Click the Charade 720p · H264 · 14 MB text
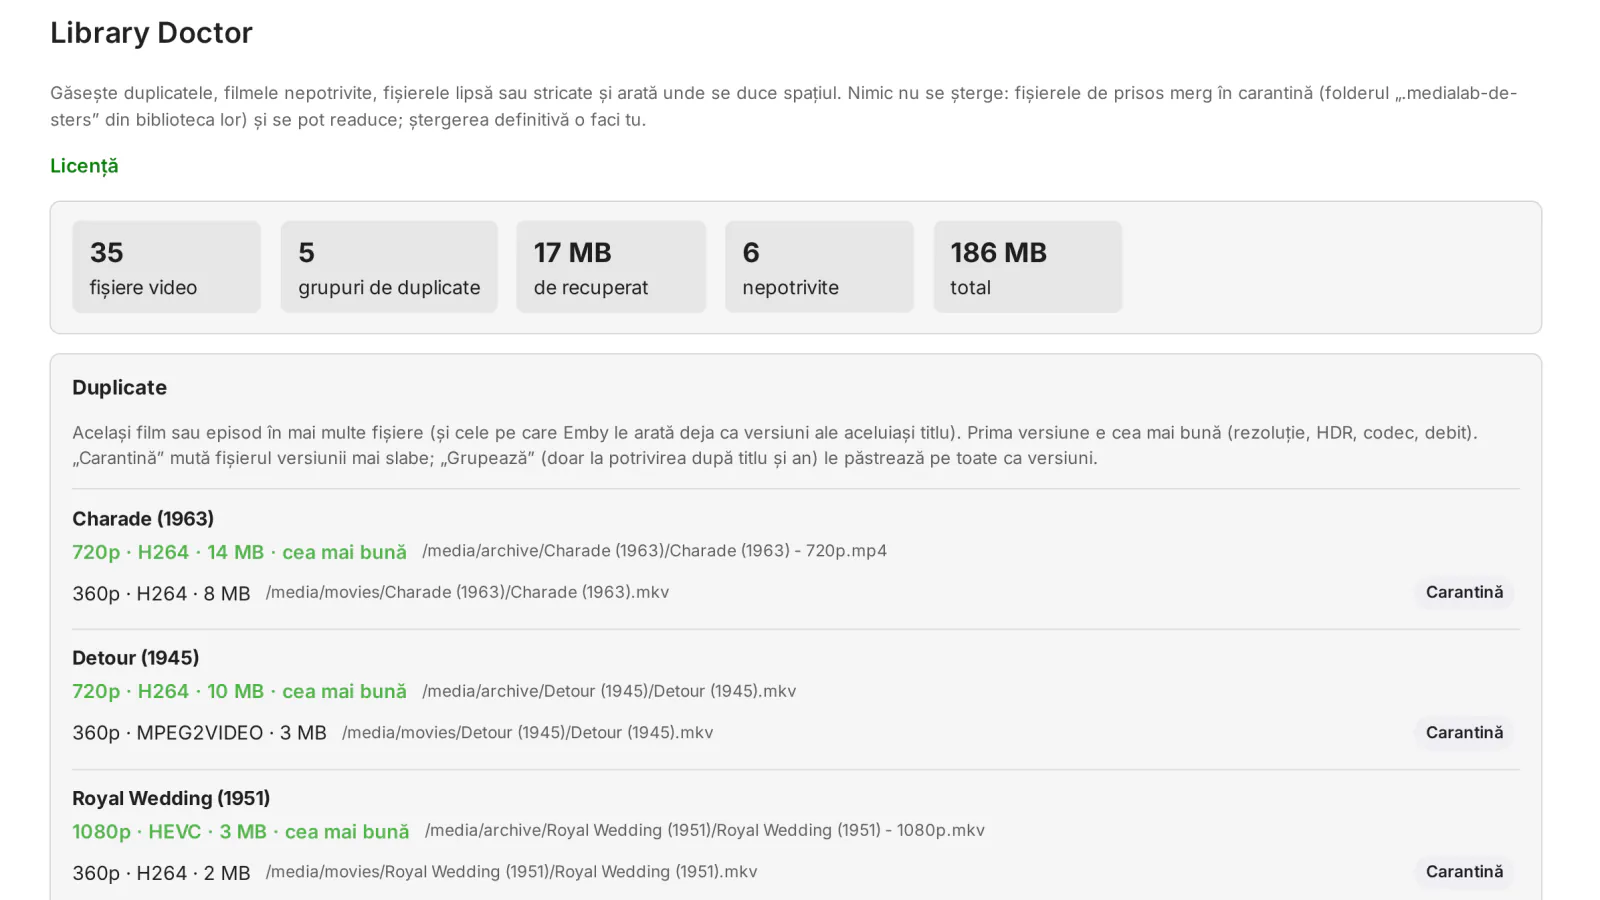 [x=239, y=552]
